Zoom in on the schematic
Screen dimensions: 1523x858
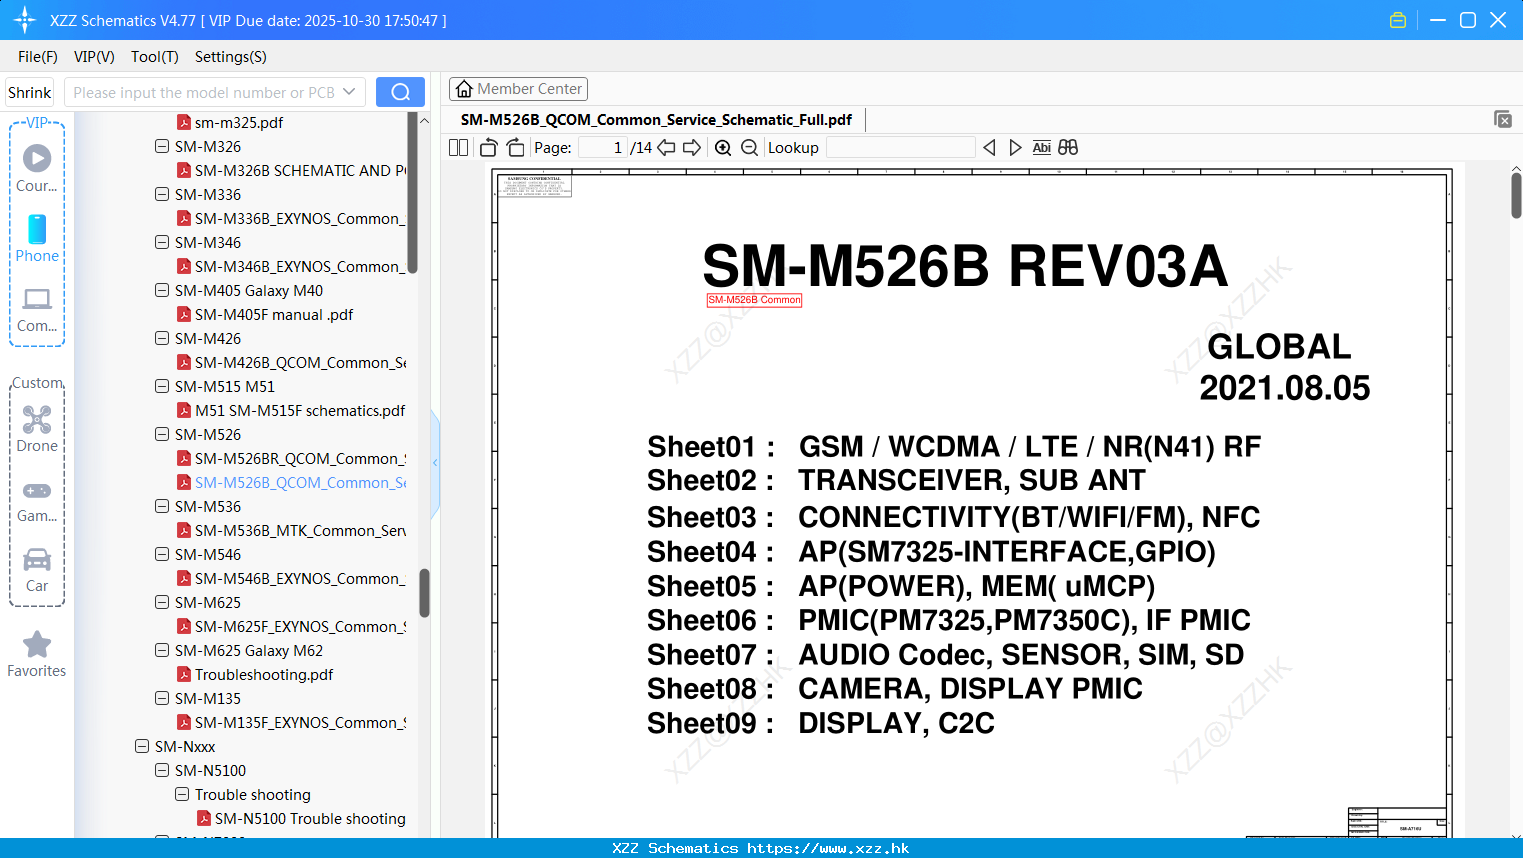point(723,147)
